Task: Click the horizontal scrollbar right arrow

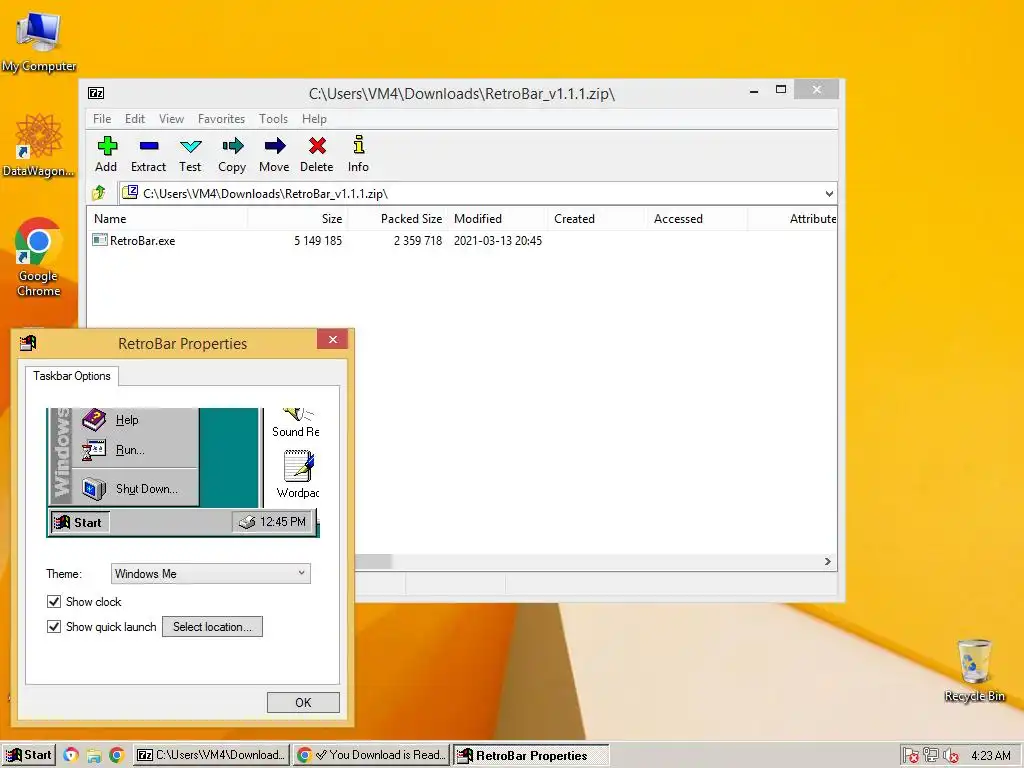Action: [828, 562]
